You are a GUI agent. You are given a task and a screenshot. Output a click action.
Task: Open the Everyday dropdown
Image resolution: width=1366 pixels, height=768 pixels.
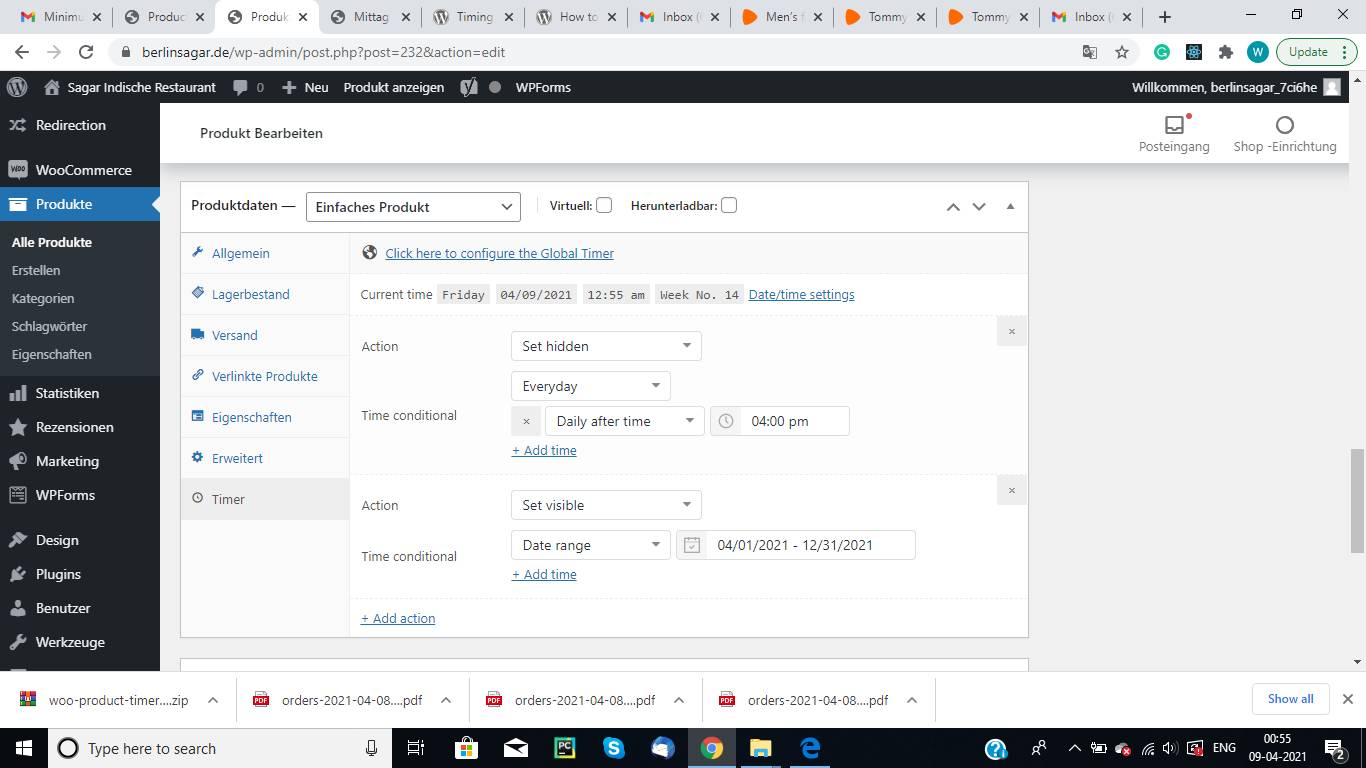tap(590, 386)
